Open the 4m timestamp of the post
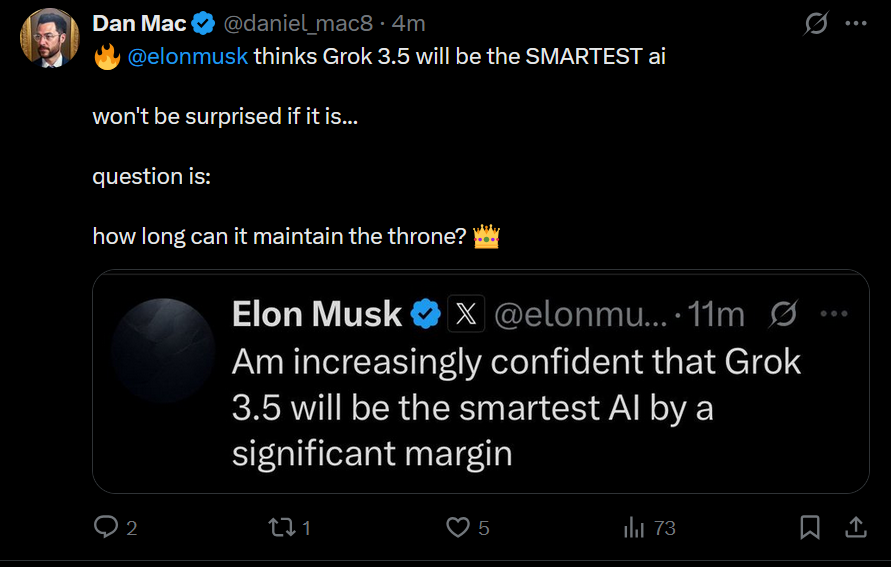This screenshot has height=567, width=891. 408,24
